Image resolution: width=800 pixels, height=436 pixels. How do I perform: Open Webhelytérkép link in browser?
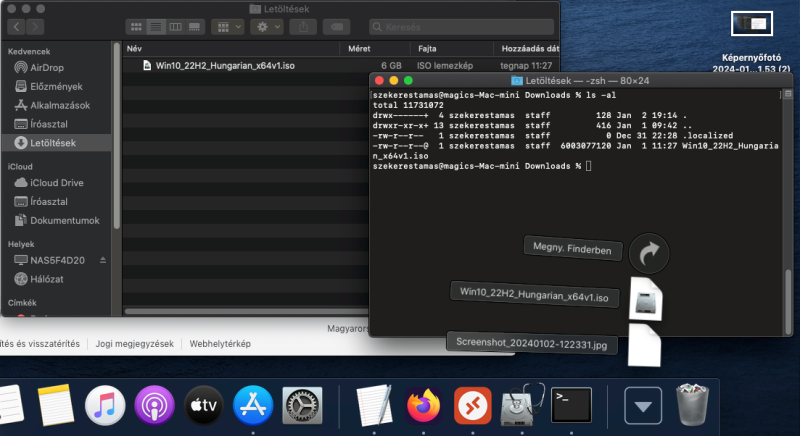coord(220,344)
